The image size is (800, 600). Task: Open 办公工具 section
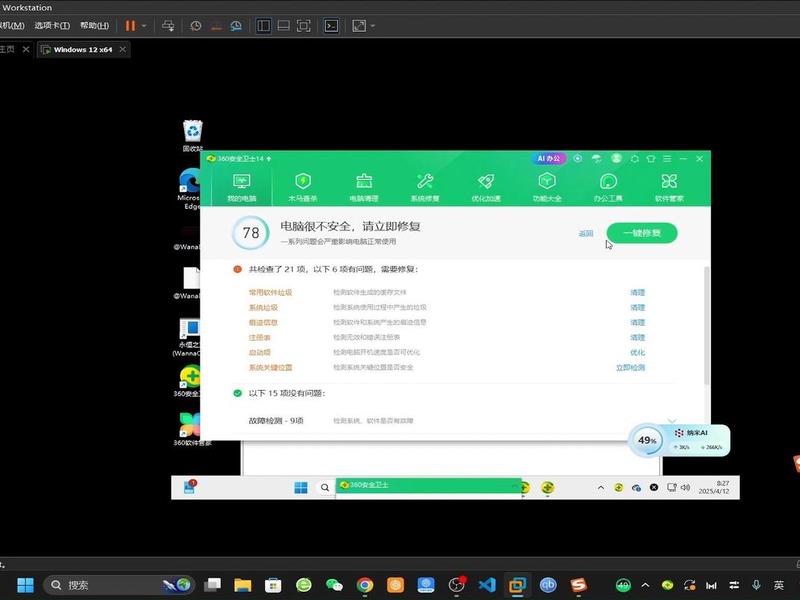coord(608,187)
